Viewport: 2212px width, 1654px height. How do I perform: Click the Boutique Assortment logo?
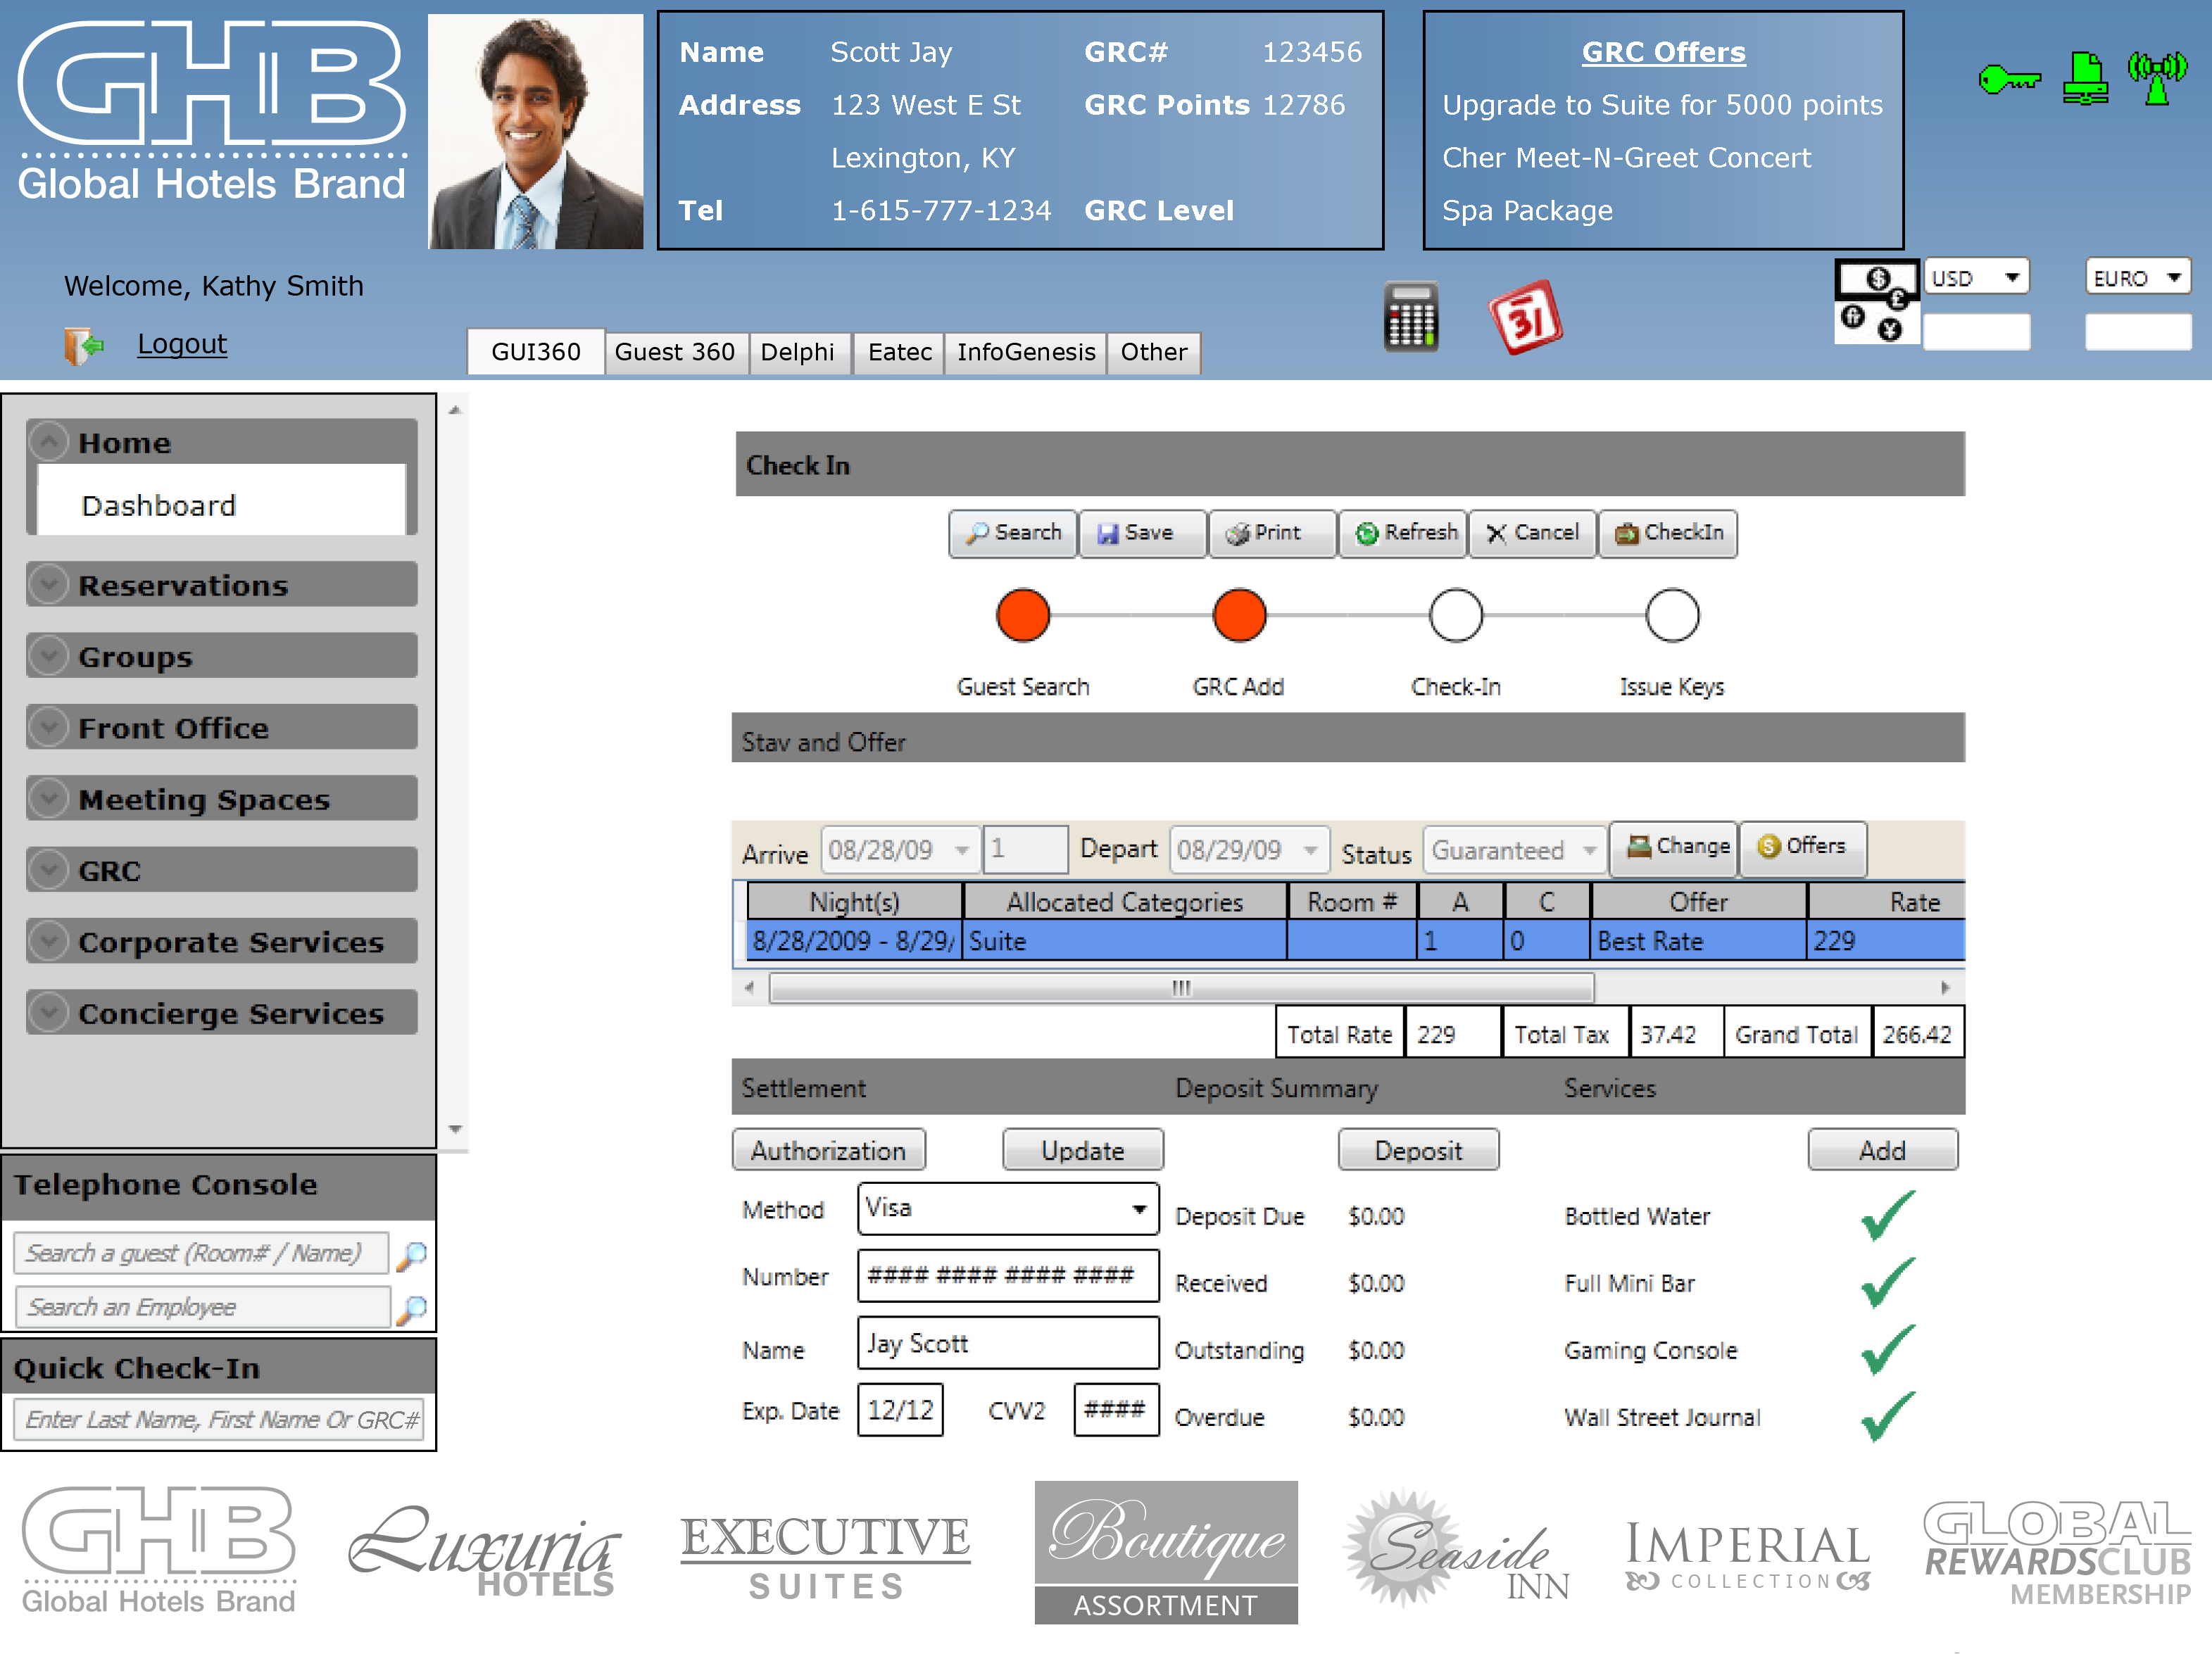1166,1552
